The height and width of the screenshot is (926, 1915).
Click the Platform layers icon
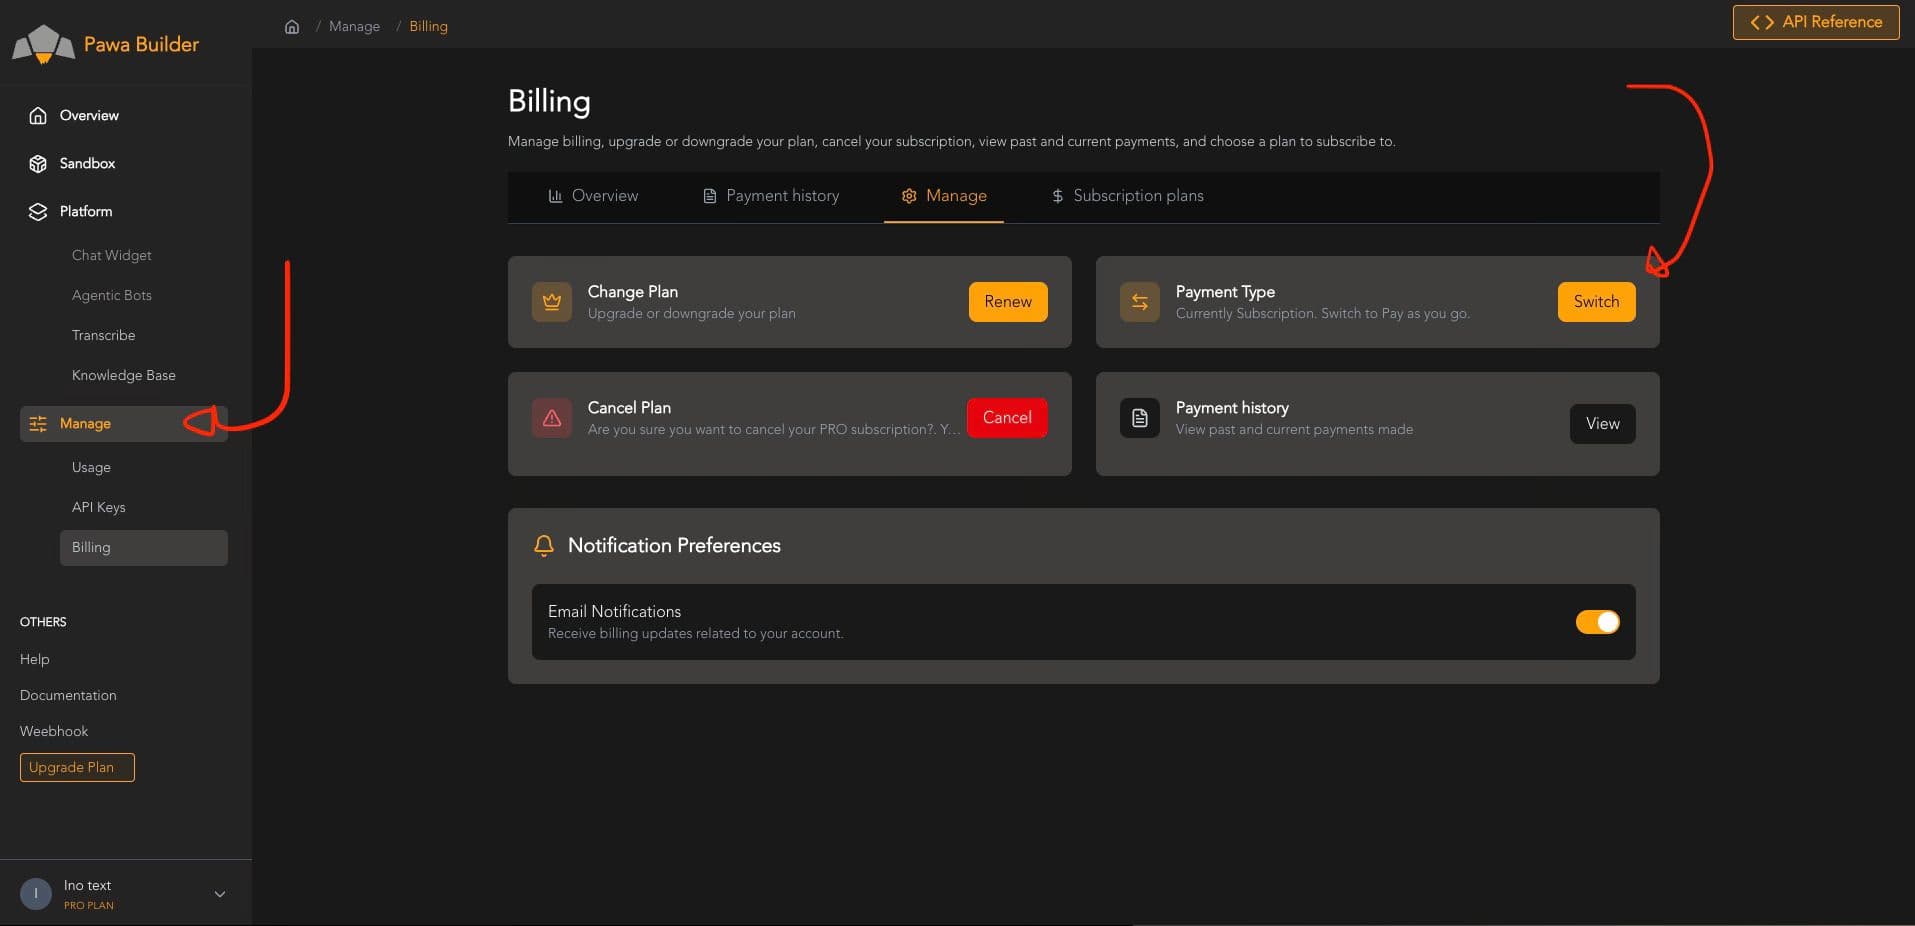(x=38, y=211)
